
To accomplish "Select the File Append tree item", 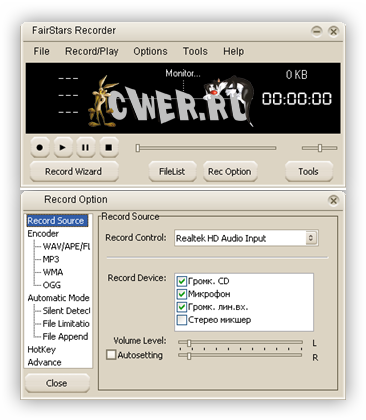I will [x=65, y=337].
